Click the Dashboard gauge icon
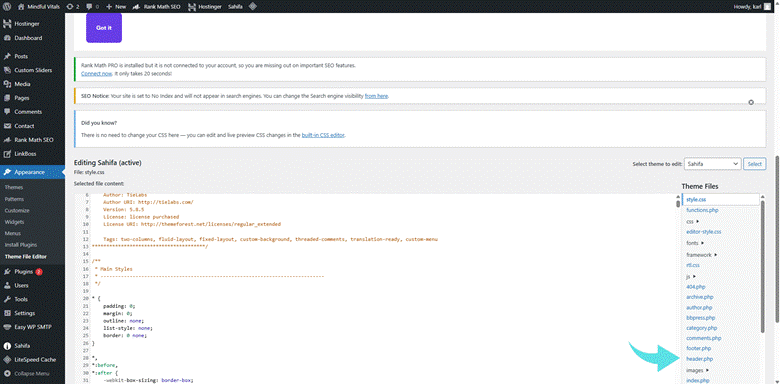This screenshot has height=384, width=780. pos(7,38)
